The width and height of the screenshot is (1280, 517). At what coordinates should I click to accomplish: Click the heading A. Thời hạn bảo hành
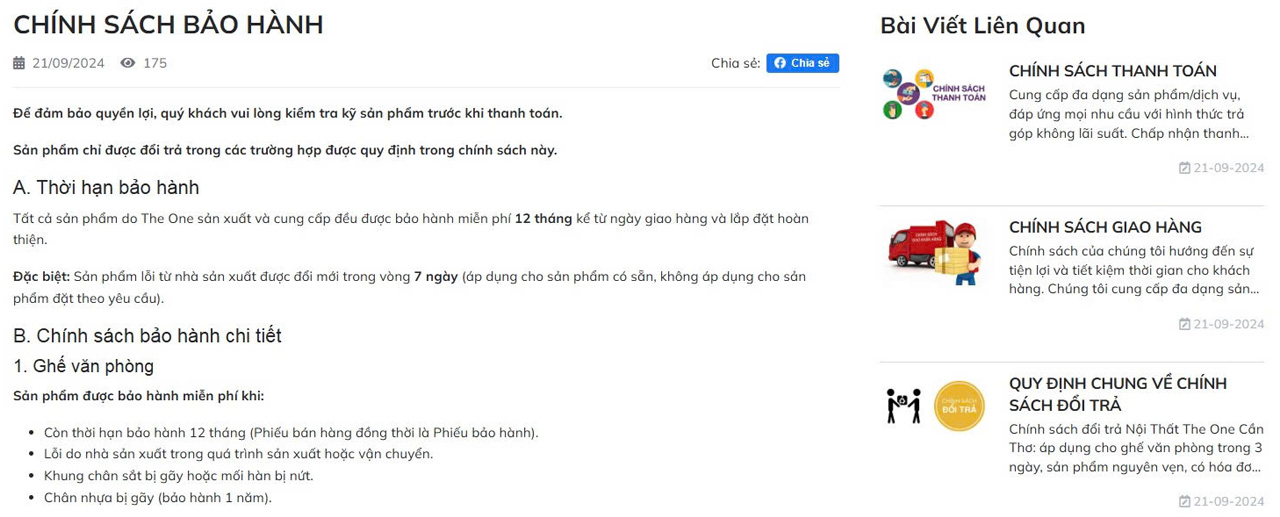[x=106, y=187]
